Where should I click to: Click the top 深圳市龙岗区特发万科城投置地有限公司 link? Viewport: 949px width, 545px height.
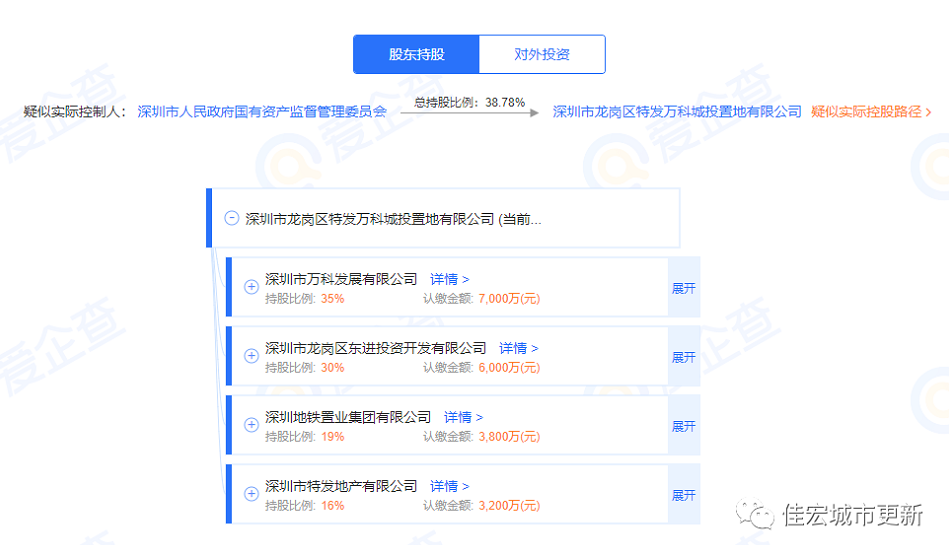click(677, 112)
